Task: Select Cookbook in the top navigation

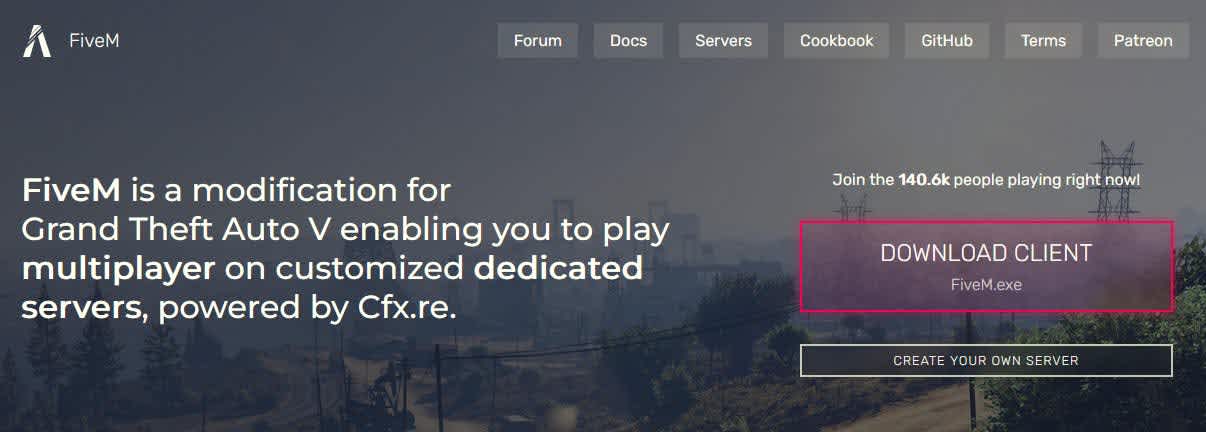Action: (837, 41)
